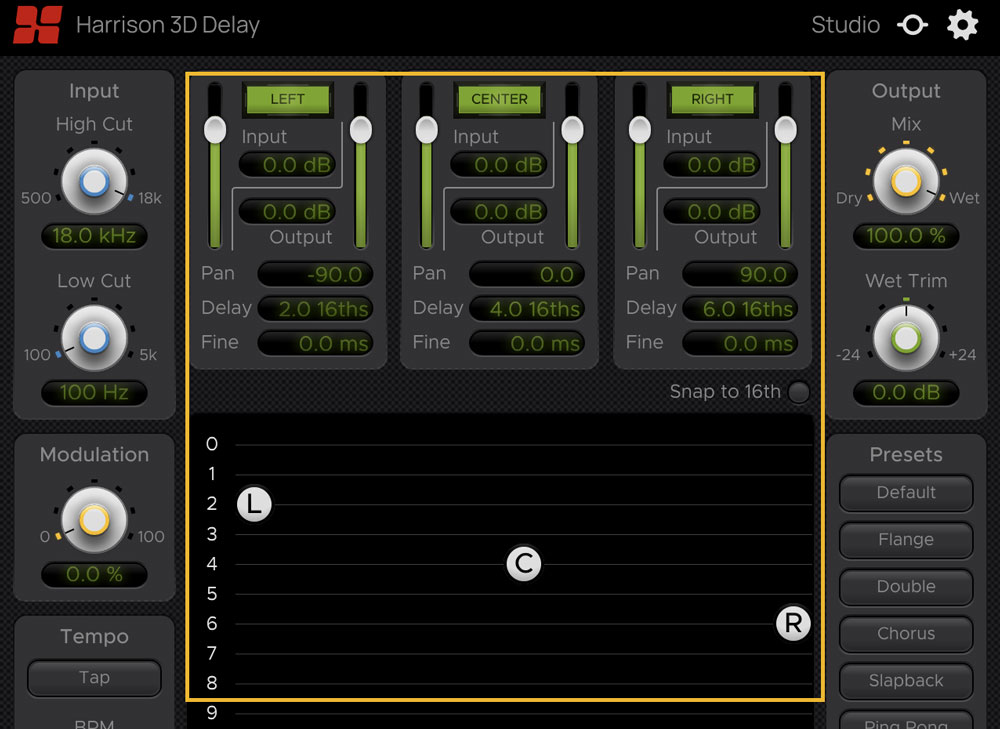Click the Wet Trim knob
Viewport: 1000px width, 729px height.
[x=906, y=338]
